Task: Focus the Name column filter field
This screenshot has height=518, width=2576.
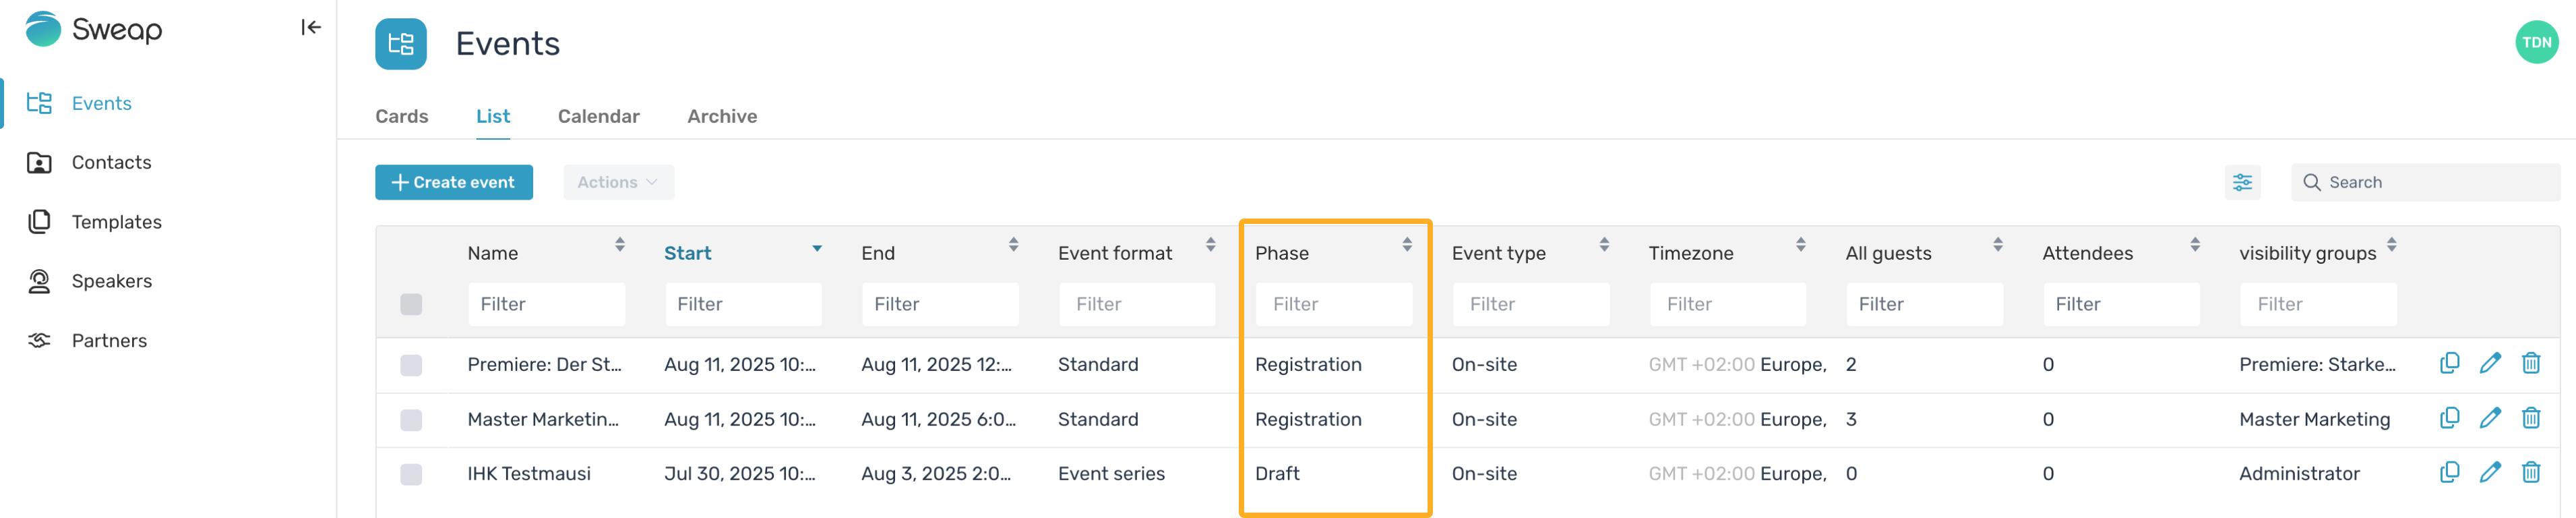Action: pos(546,304)
